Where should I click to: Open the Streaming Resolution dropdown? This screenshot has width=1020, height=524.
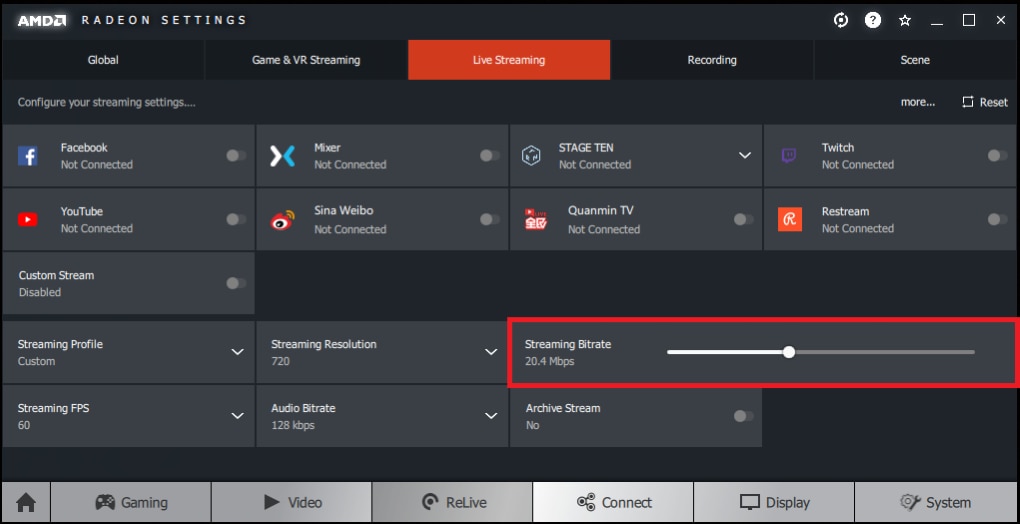[491, 352]
